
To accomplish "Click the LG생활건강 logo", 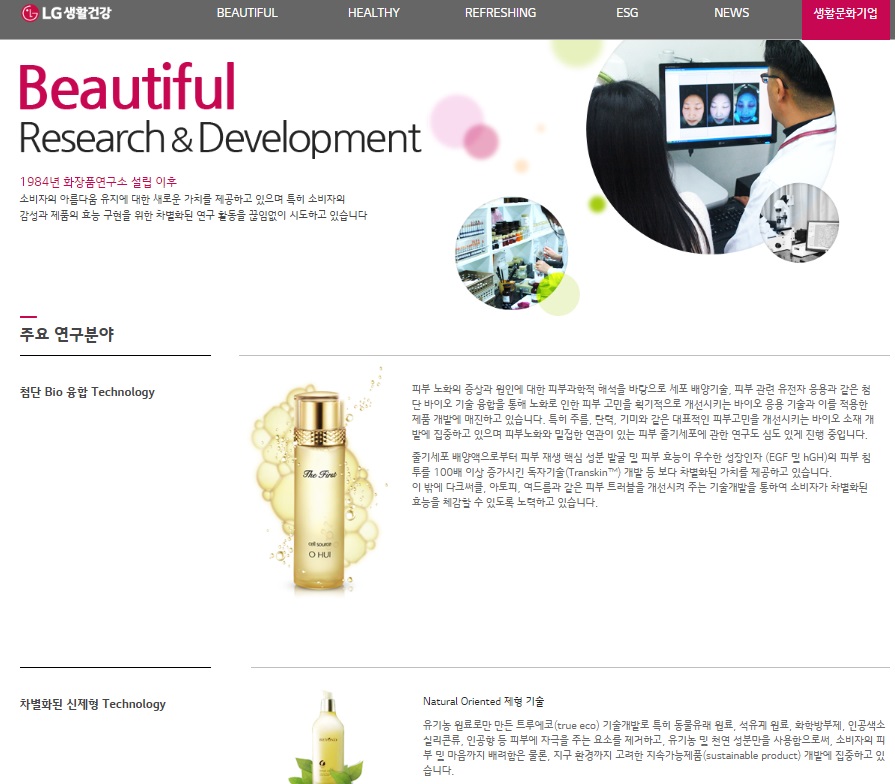I will [x=66, y=13].
